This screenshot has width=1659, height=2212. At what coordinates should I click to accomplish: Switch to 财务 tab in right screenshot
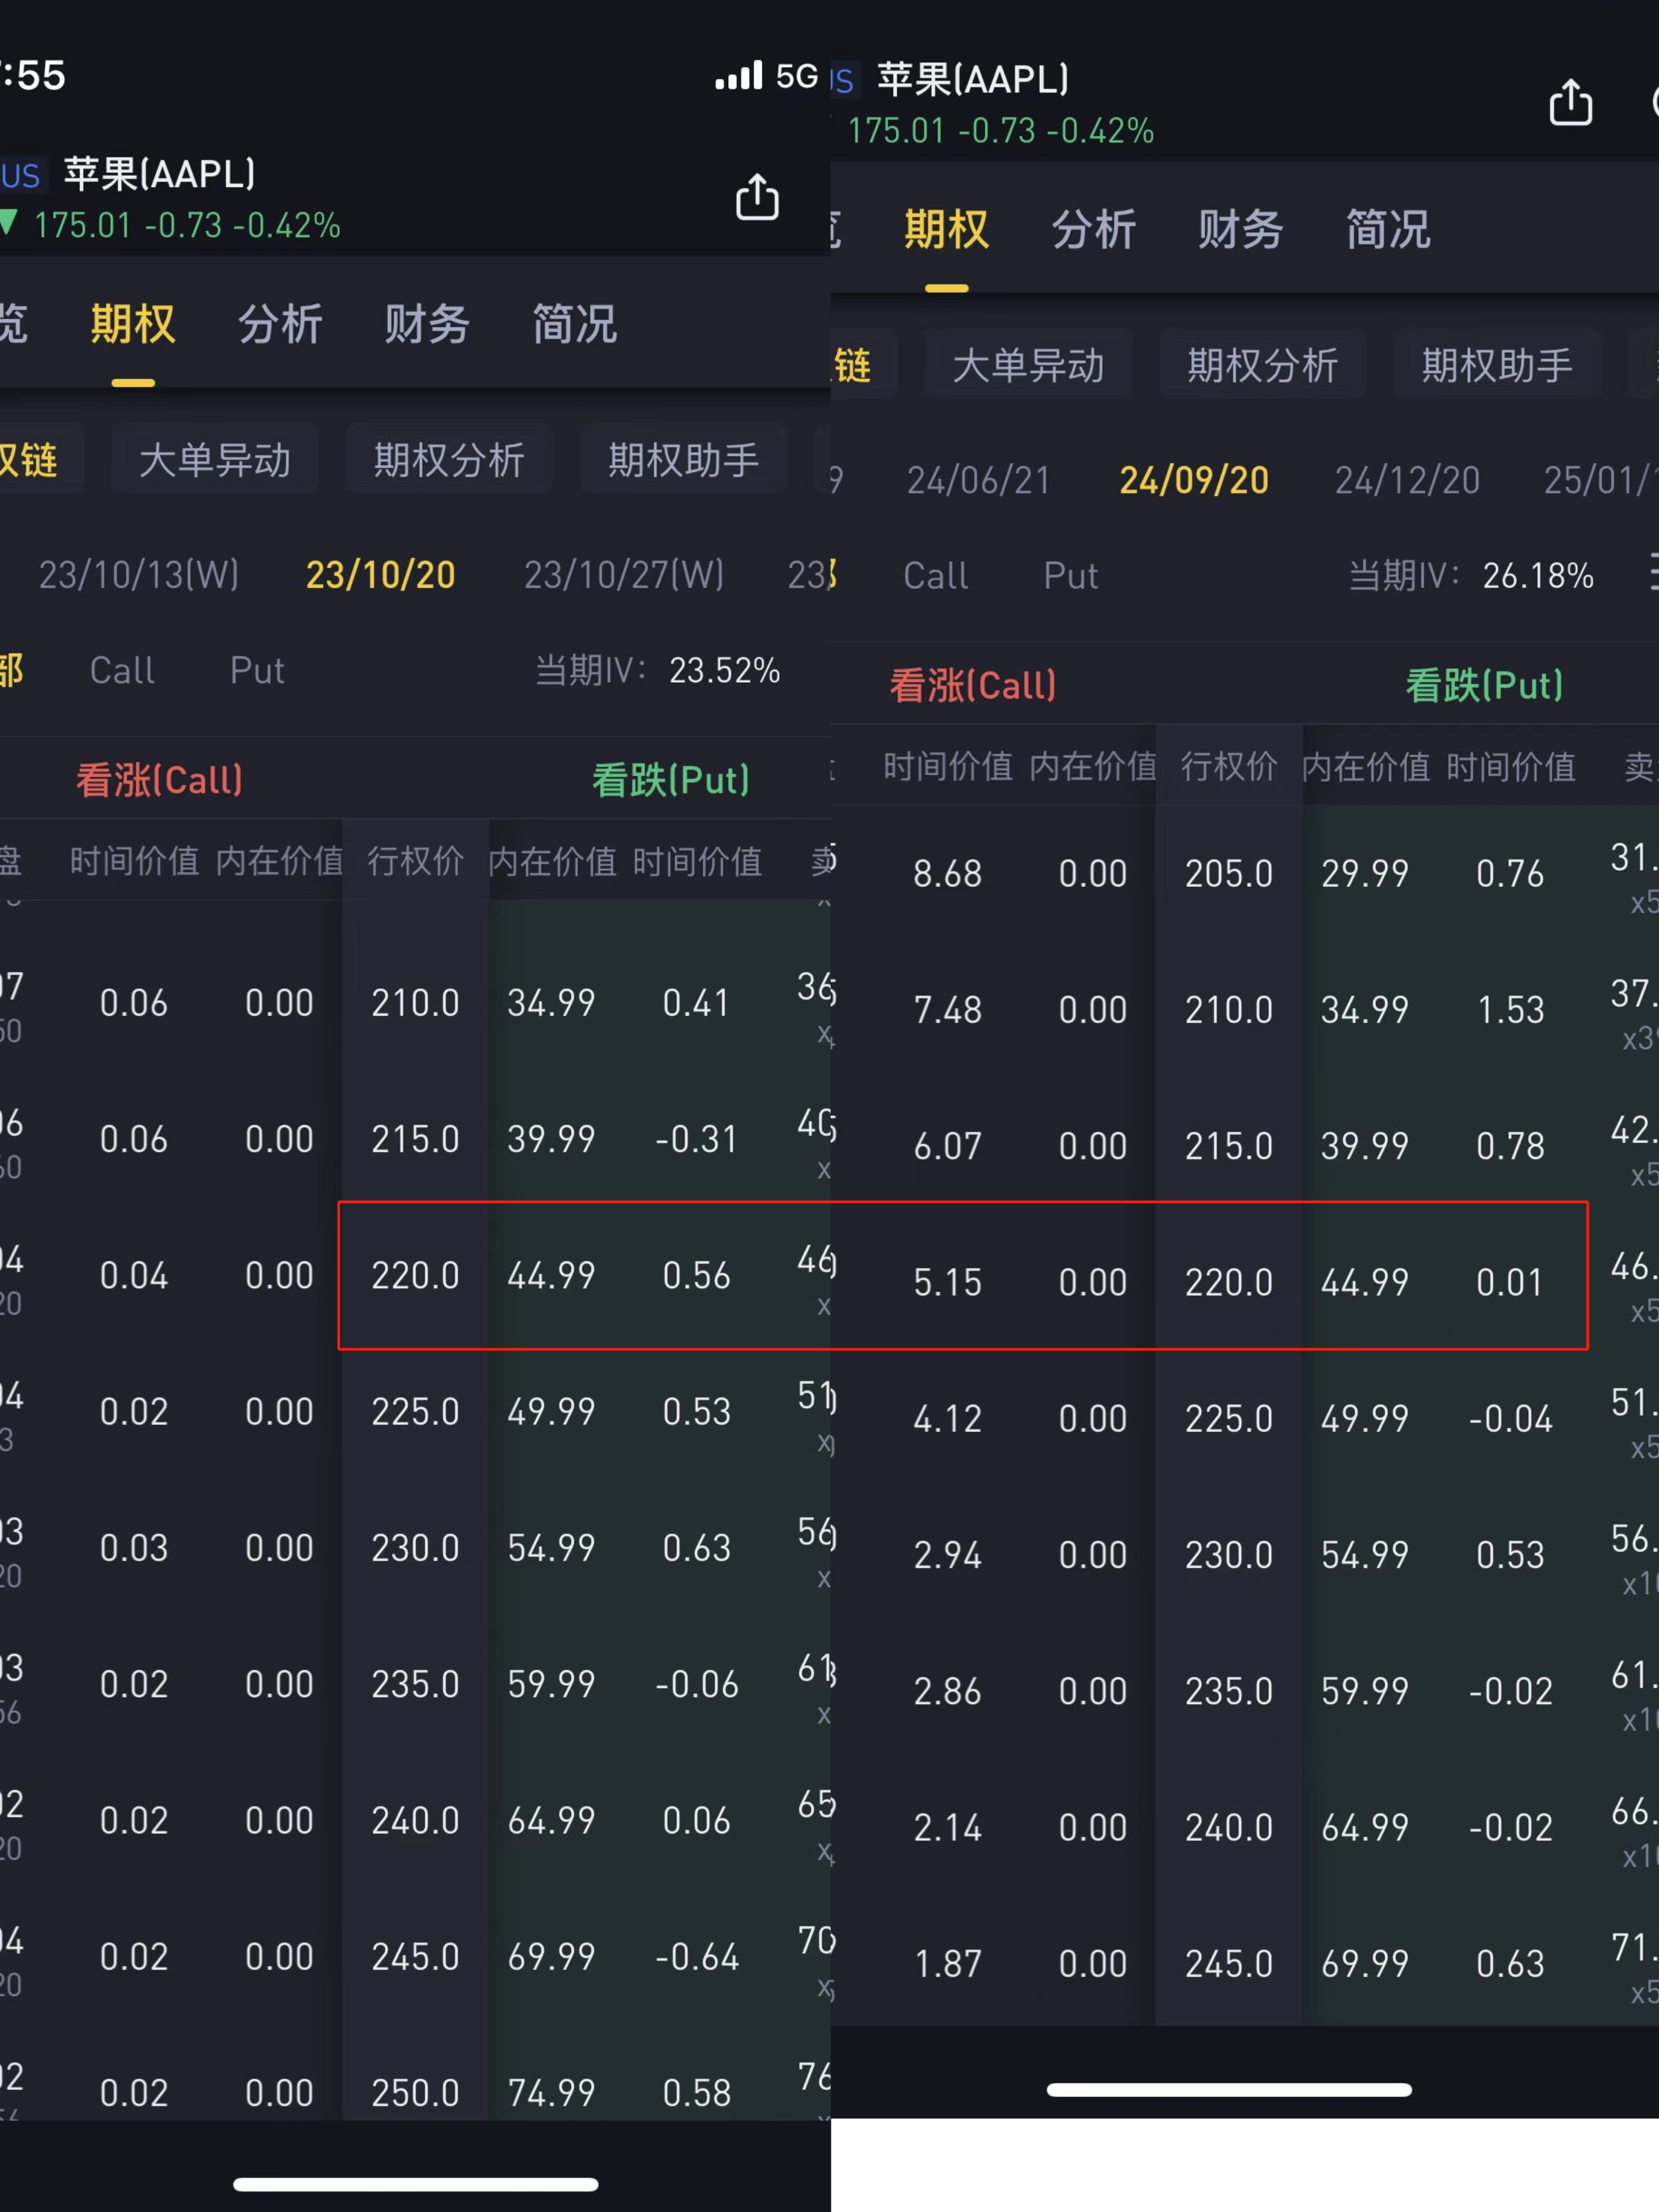[1240, 229]
